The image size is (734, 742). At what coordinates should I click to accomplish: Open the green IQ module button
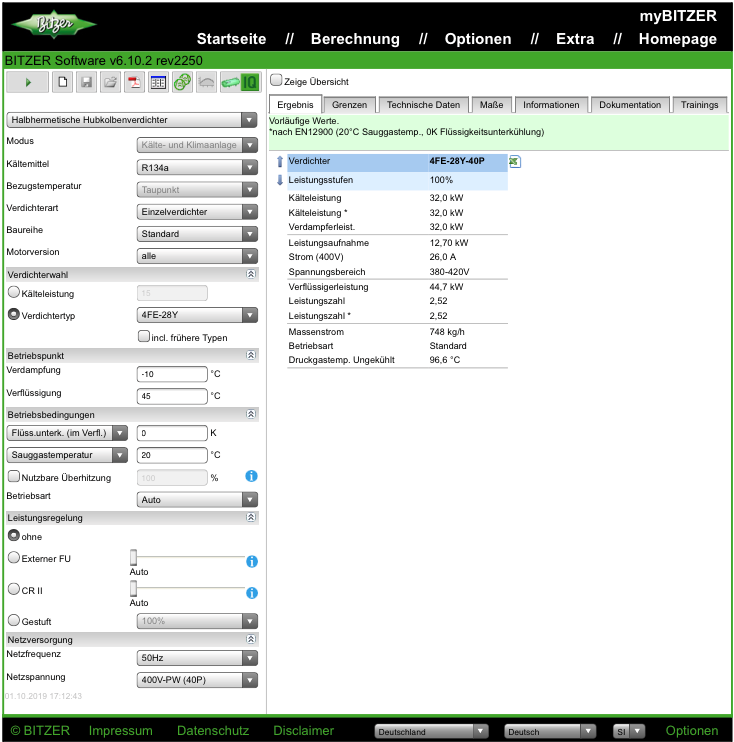tap(240, 82)
